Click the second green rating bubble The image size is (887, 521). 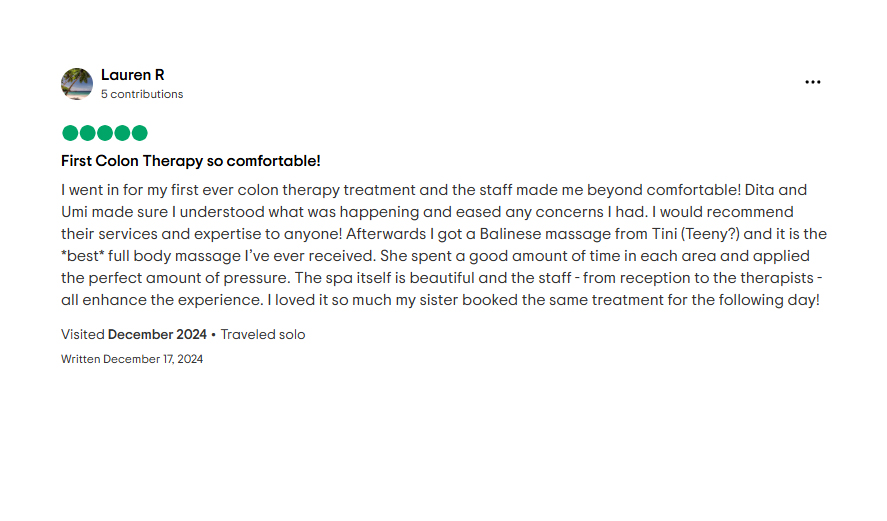[x=88, y=133]
